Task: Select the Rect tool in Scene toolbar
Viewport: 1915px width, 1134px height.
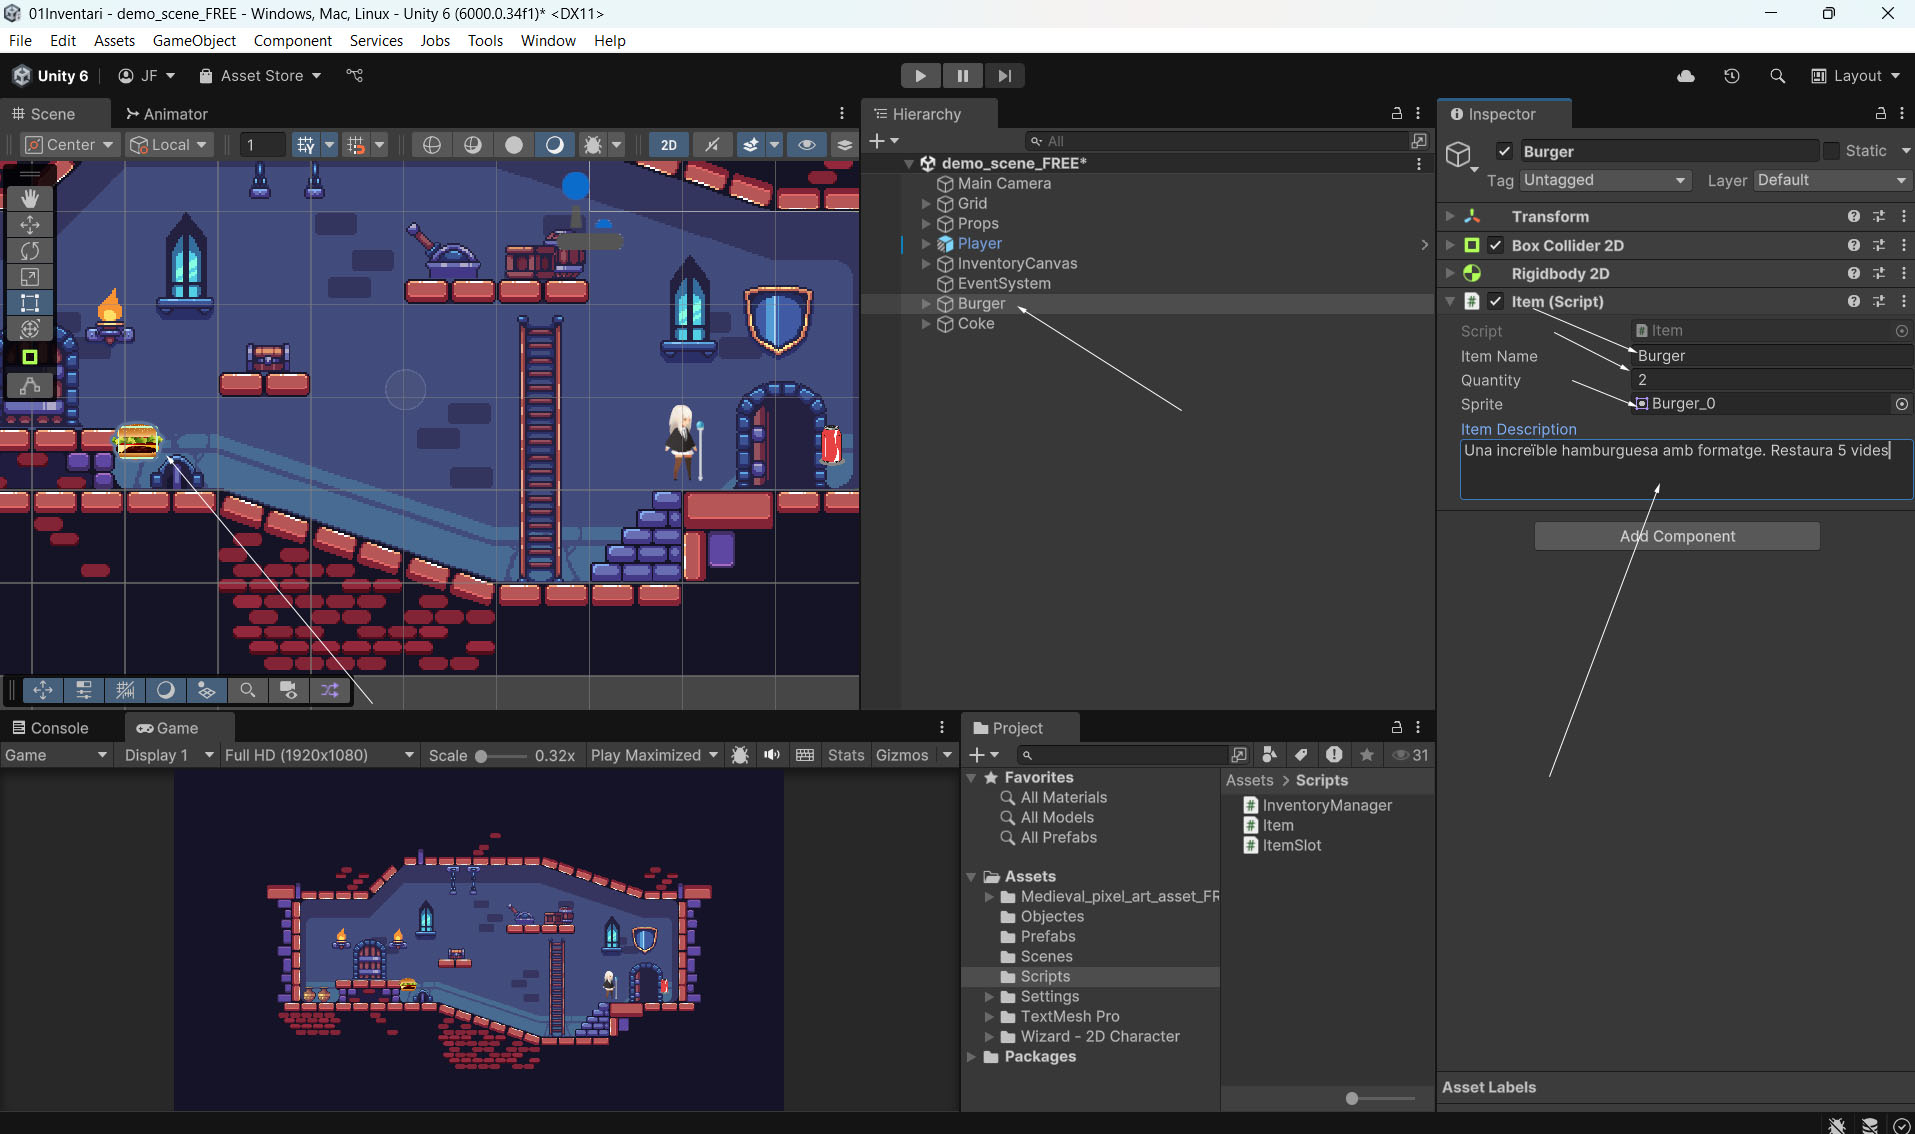Action: coord(30,303)
